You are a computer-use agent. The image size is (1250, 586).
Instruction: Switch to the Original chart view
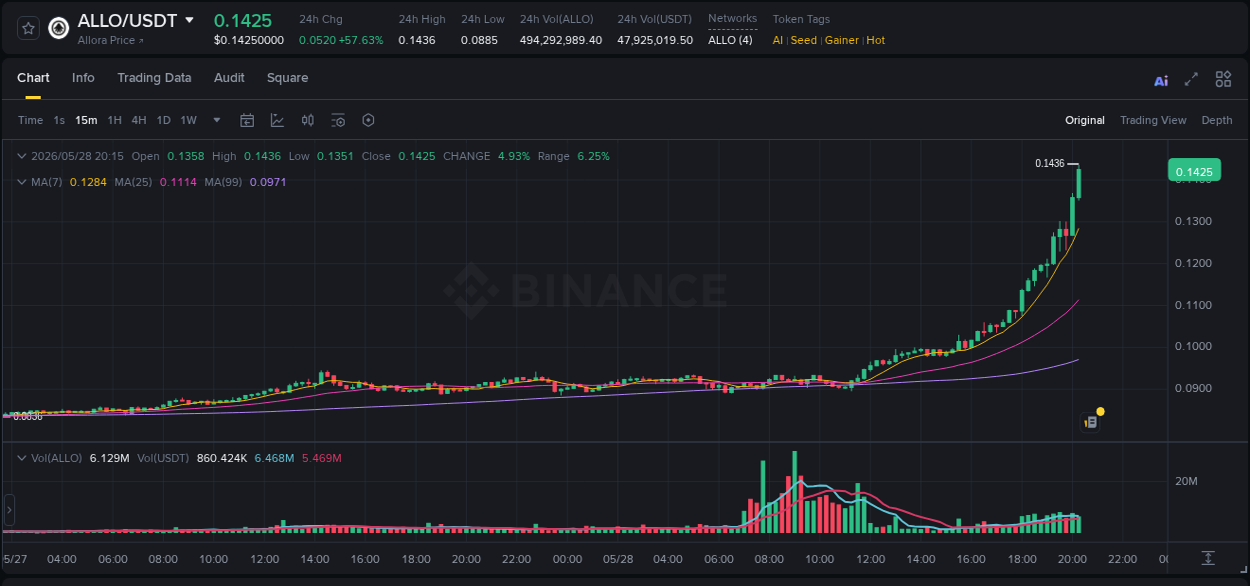coord(1085,120)
